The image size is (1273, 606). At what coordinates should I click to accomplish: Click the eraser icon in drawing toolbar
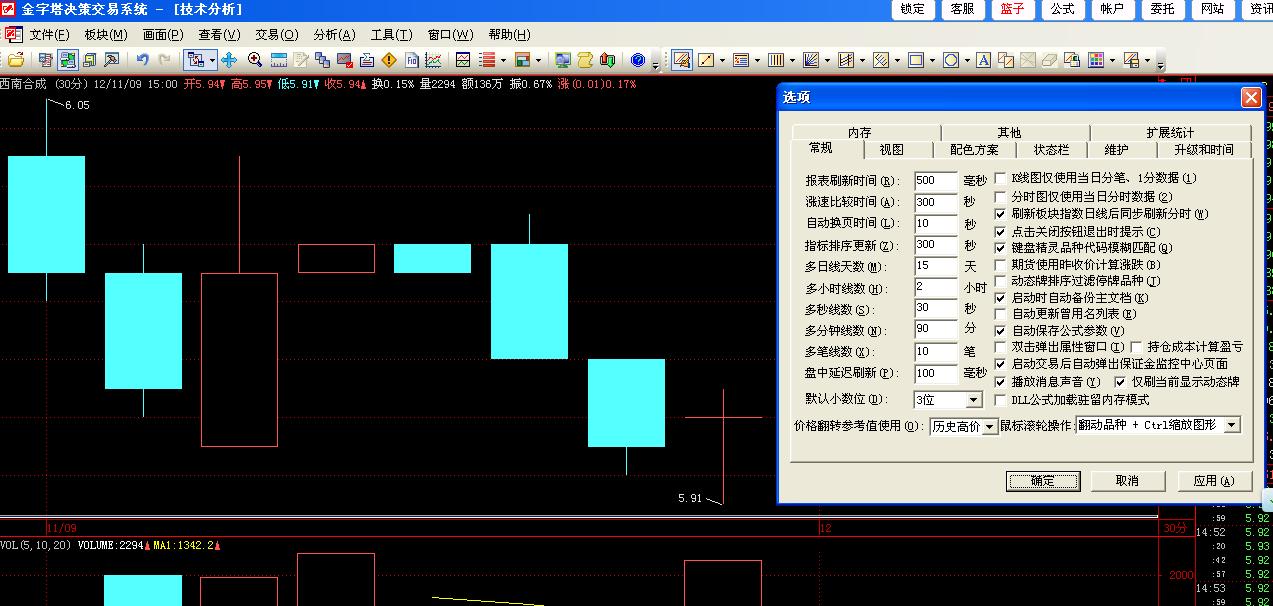(1049, 60)
